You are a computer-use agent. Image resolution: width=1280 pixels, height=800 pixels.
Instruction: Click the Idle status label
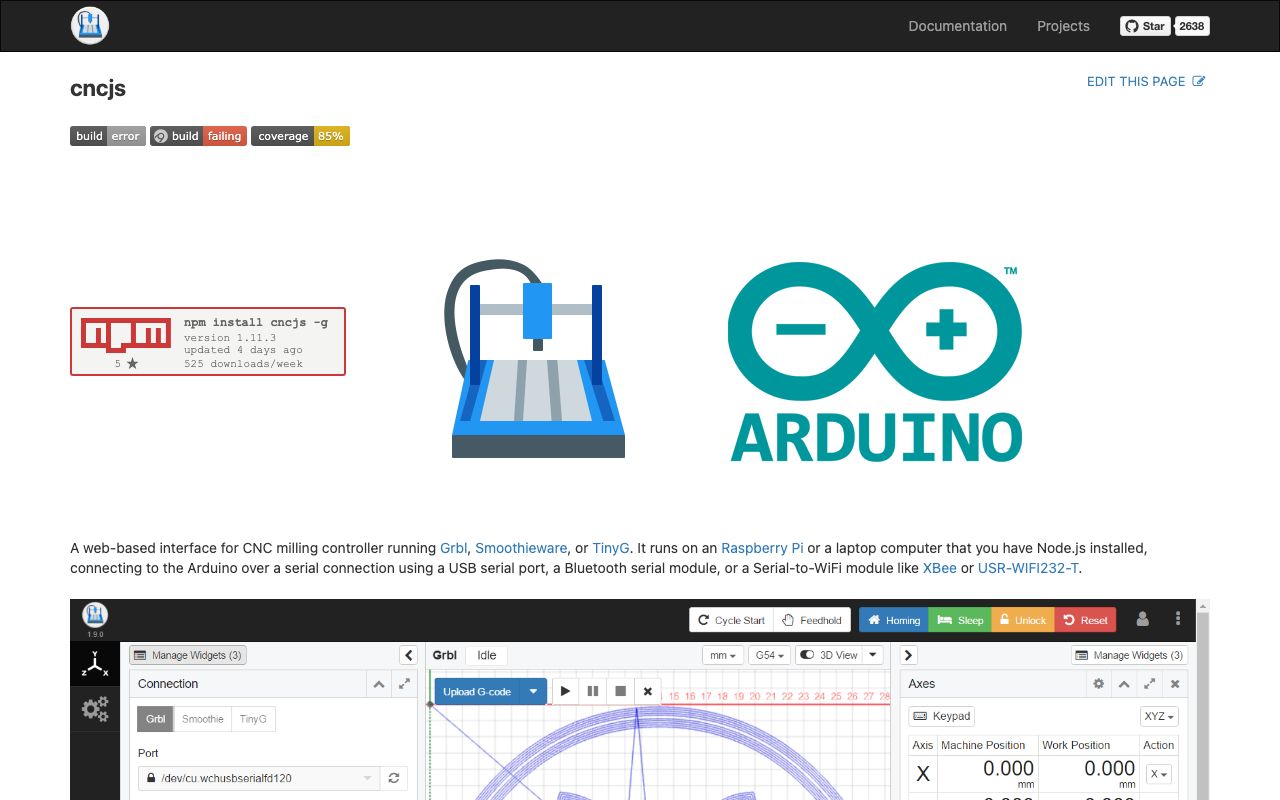pyautogui.click(x=487, y=655)
